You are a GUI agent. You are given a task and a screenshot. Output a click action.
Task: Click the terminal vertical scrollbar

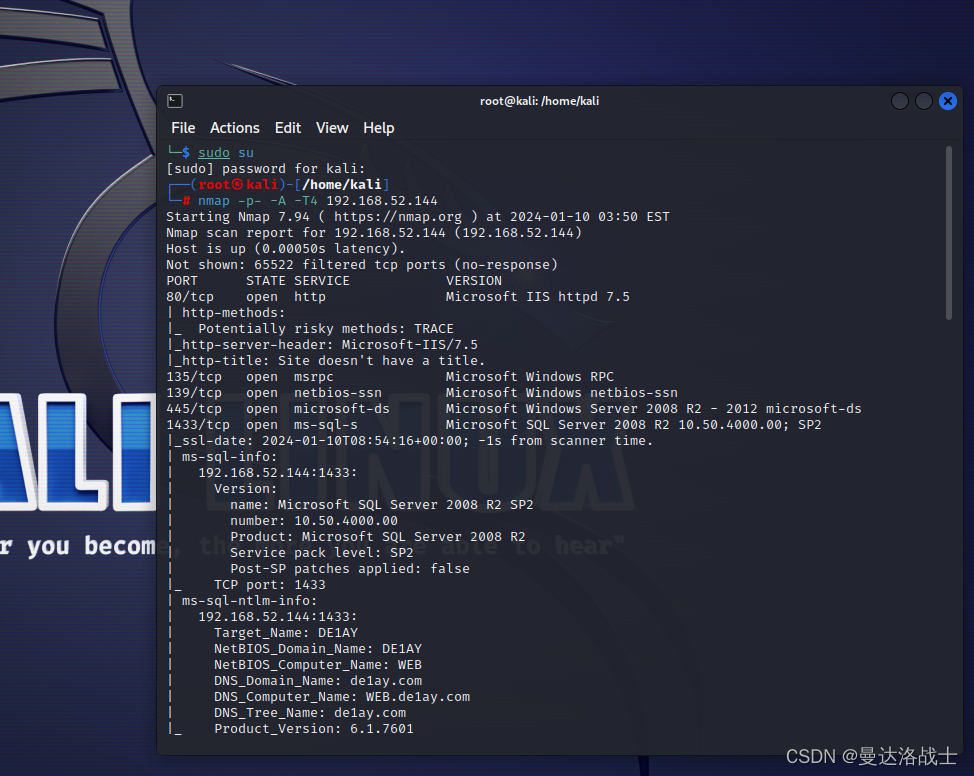pos(949,233)
